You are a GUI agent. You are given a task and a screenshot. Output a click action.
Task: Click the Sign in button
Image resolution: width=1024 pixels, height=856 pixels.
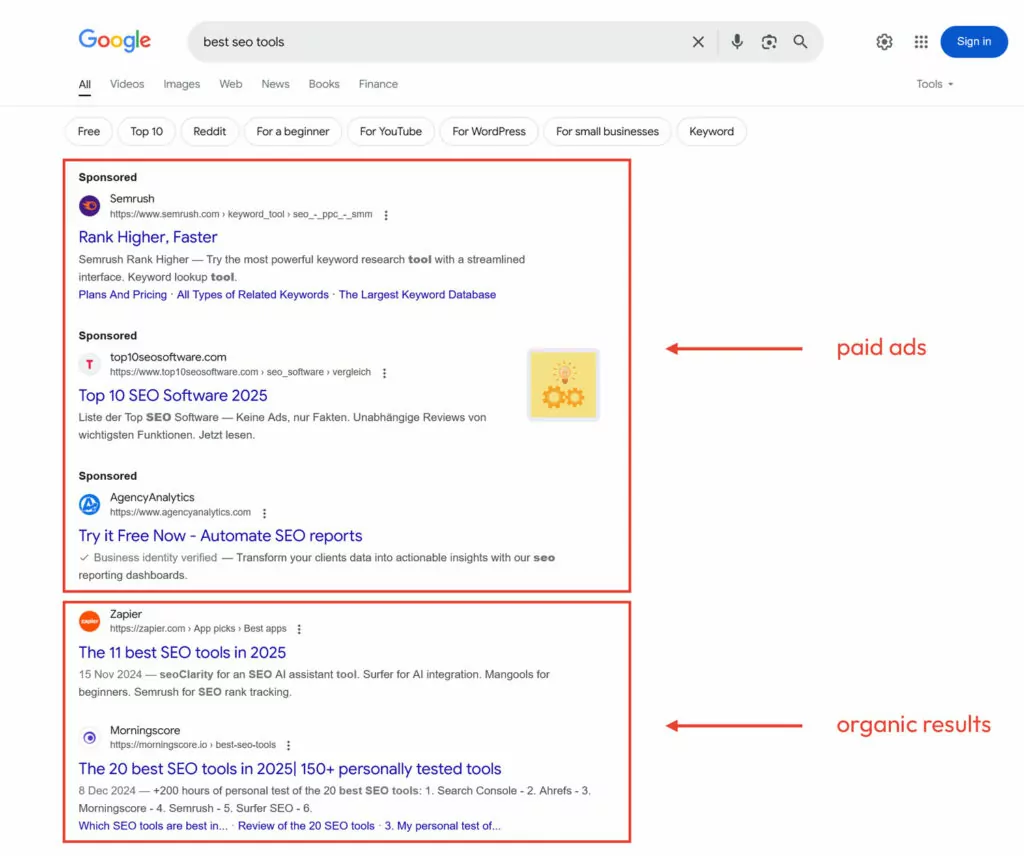click(974, 41)
